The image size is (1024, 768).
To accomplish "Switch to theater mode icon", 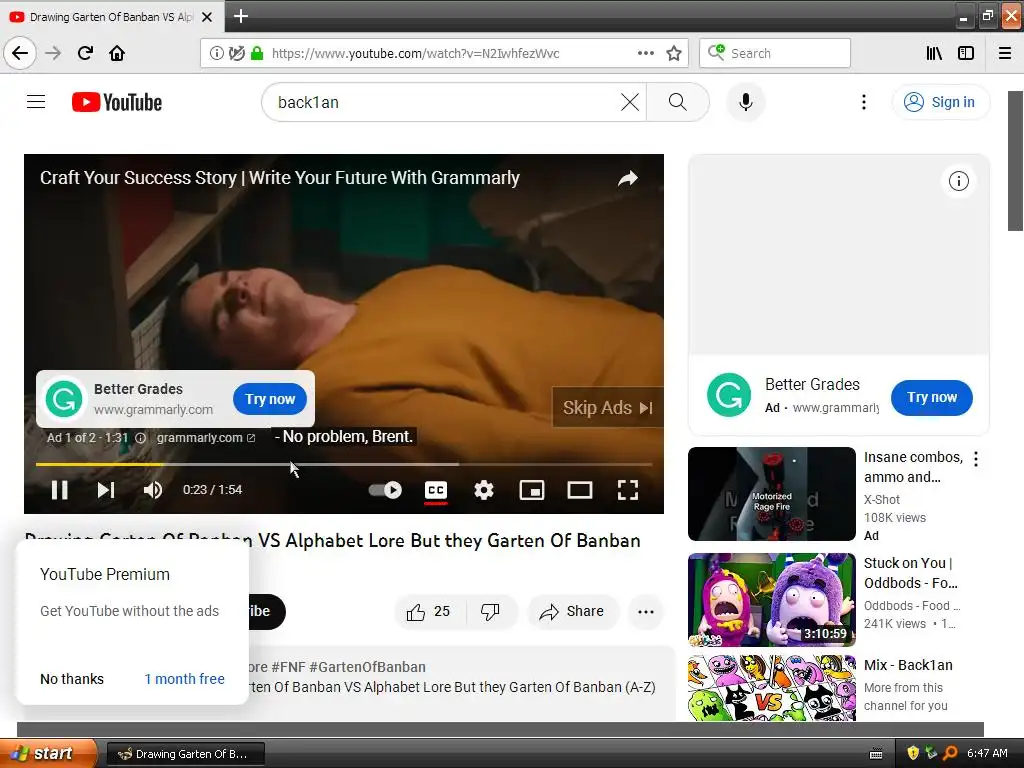I will pos(580,490).
